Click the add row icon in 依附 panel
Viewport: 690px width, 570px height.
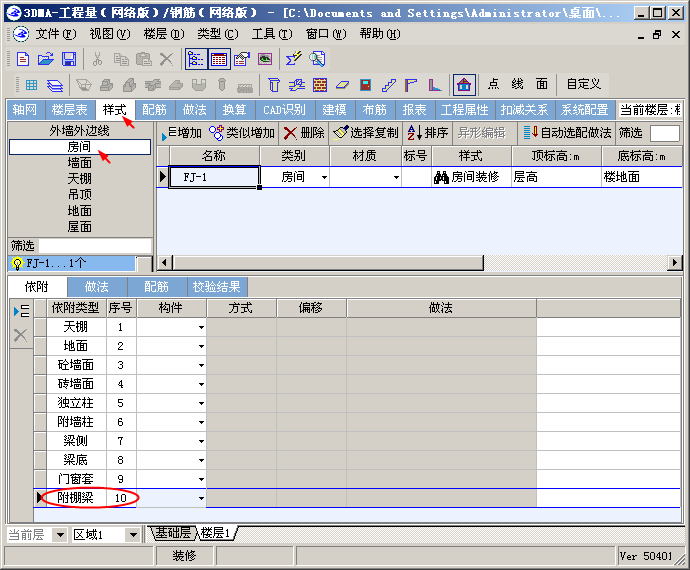(x=22, y=311)
